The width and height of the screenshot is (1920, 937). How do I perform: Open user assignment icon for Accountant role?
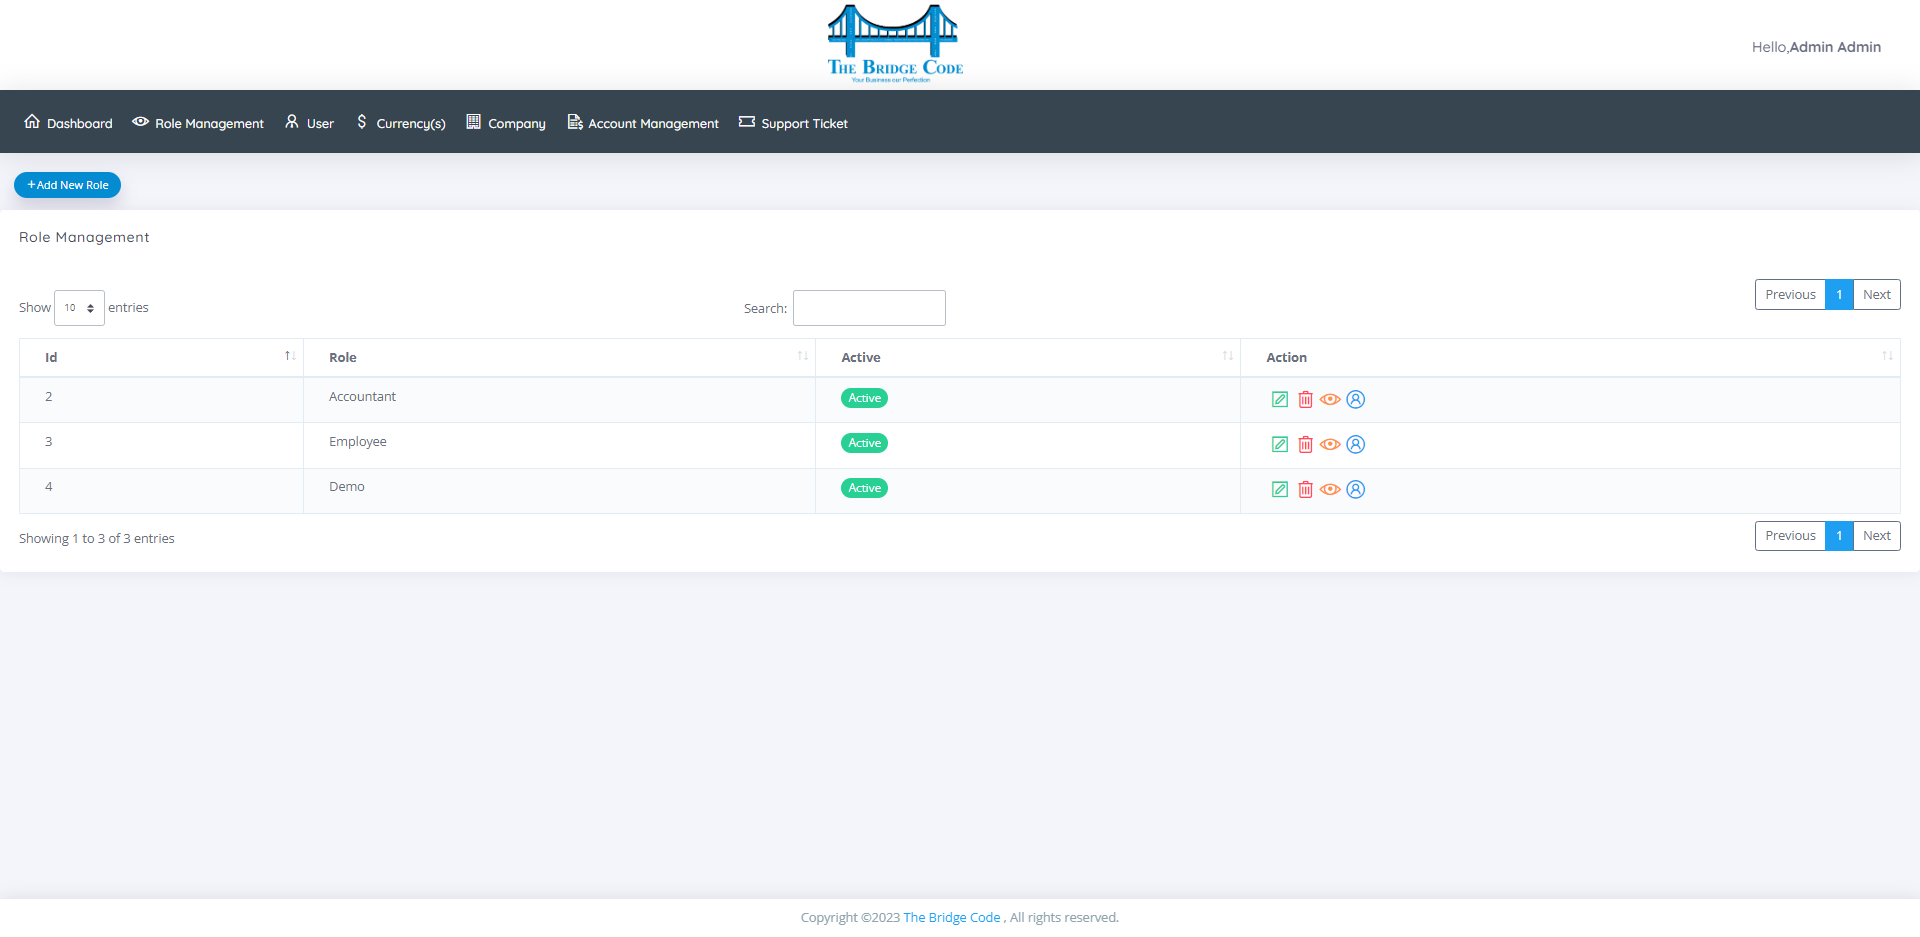click(x=1355, y=399)
